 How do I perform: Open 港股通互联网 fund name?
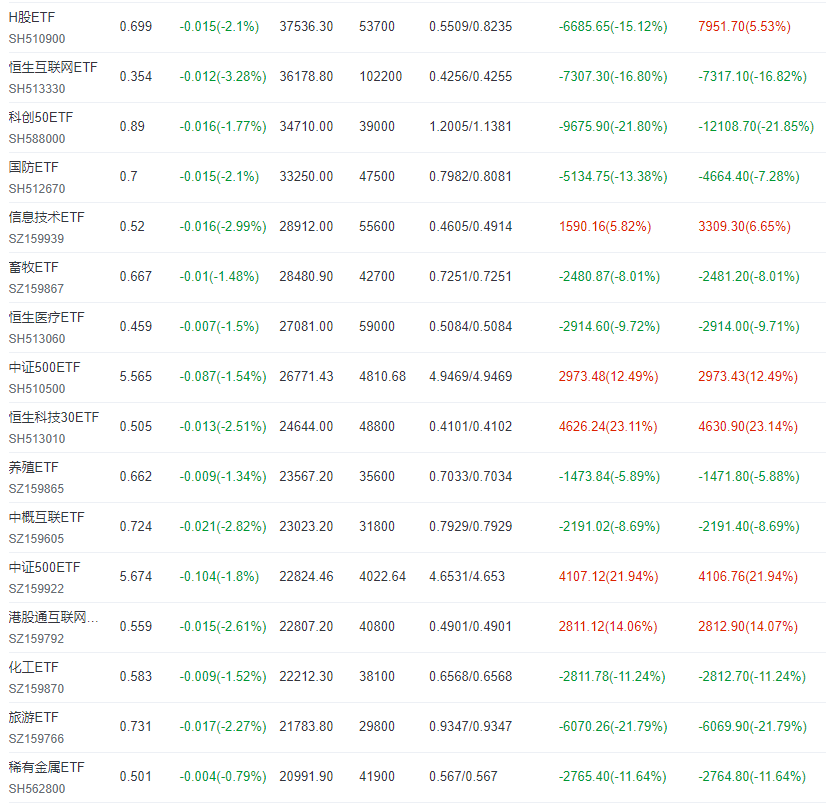(x=53, y=618)
